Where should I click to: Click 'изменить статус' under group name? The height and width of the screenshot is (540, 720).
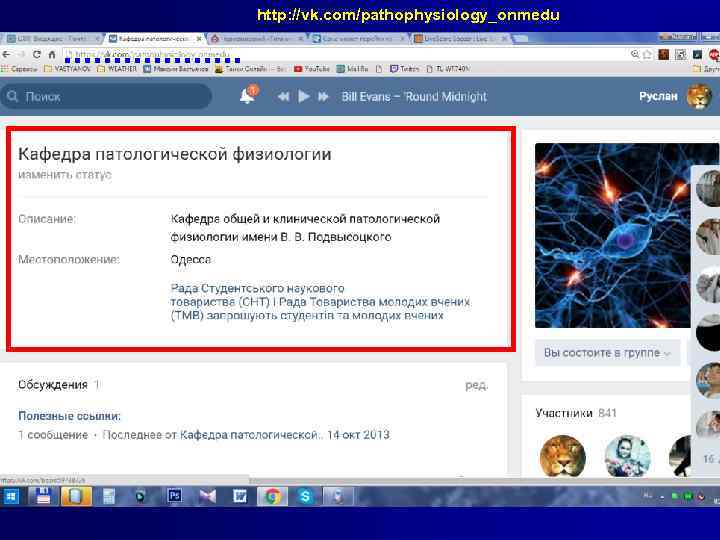(x=65, y=175)
